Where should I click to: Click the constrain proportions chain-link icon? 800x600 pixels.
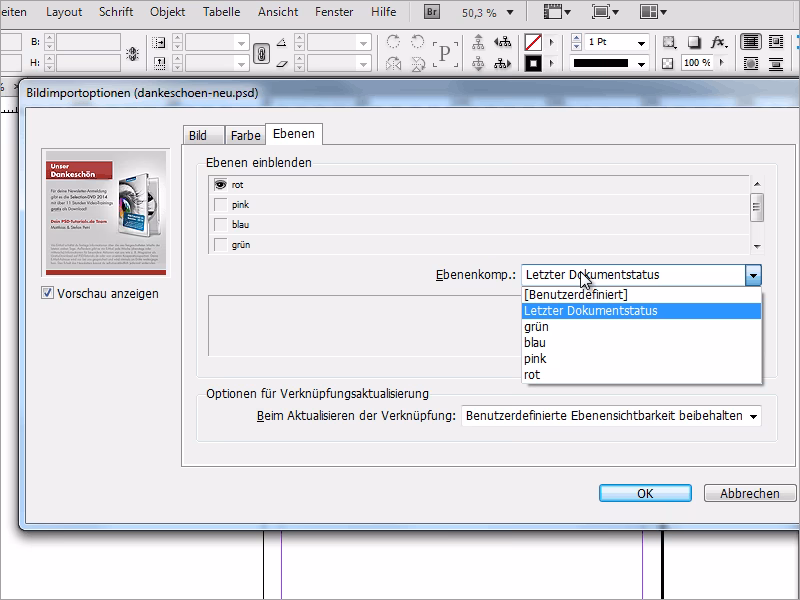point(261,53)
